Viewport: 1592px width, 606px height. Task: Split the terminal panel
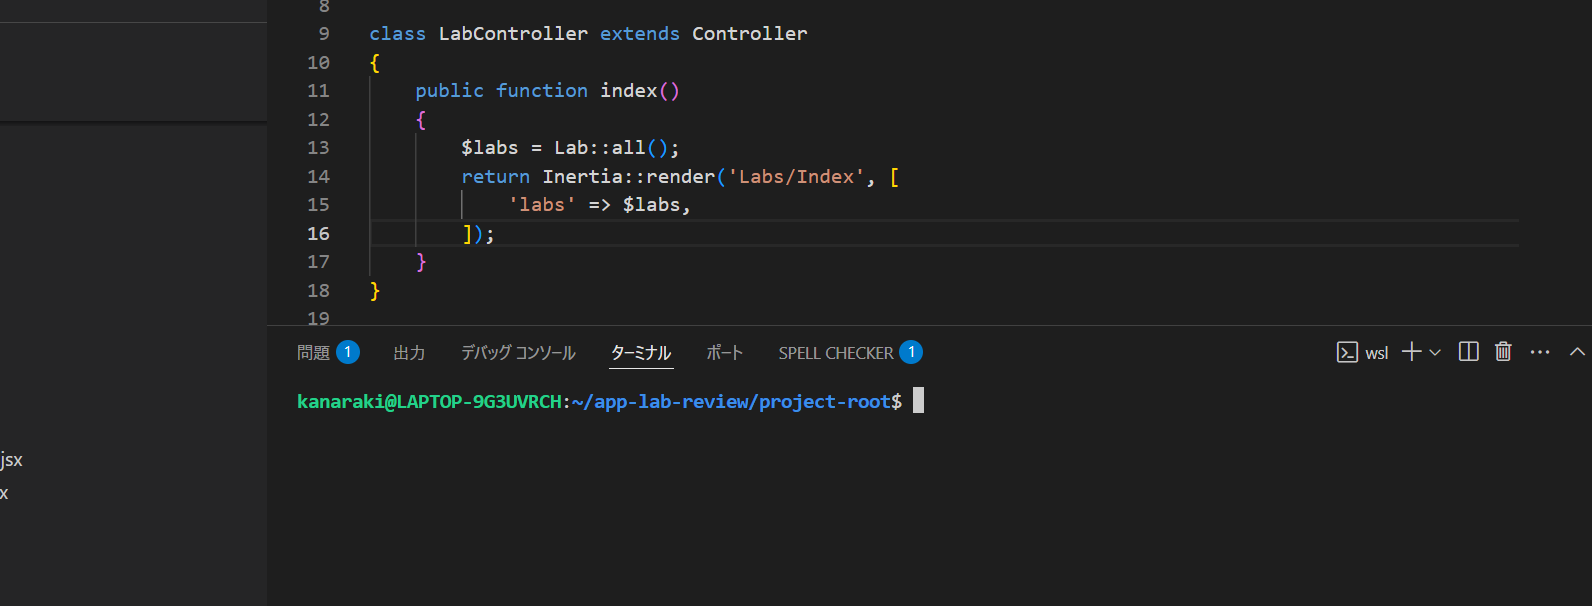1468,352
